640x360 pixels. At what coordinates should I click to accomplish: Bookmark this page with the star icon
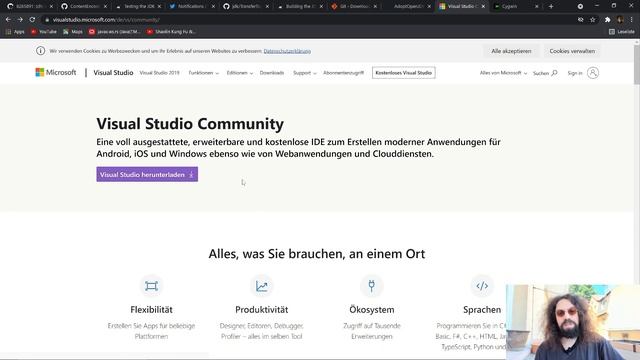593,20
